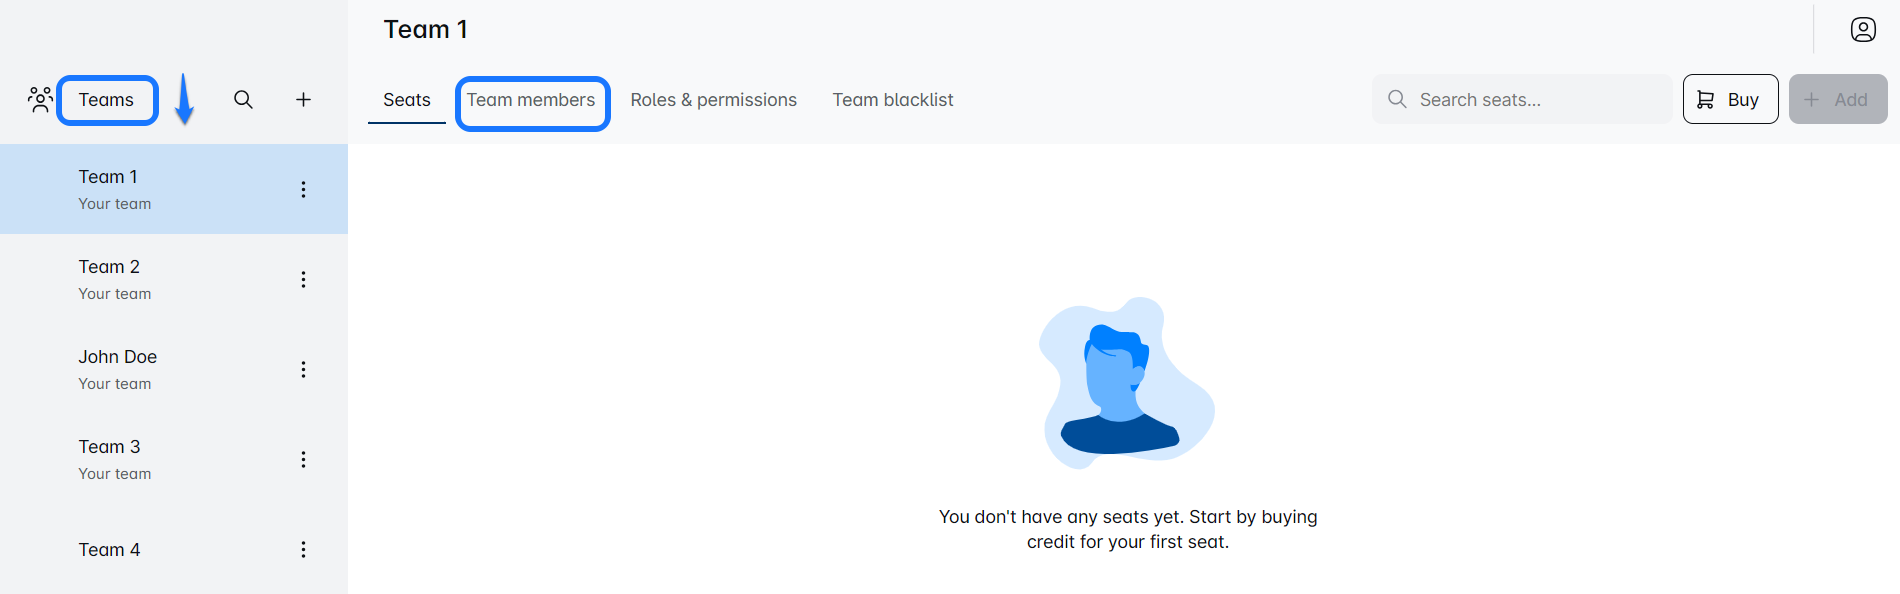Open the three-dot menu for John Doe

303,369
